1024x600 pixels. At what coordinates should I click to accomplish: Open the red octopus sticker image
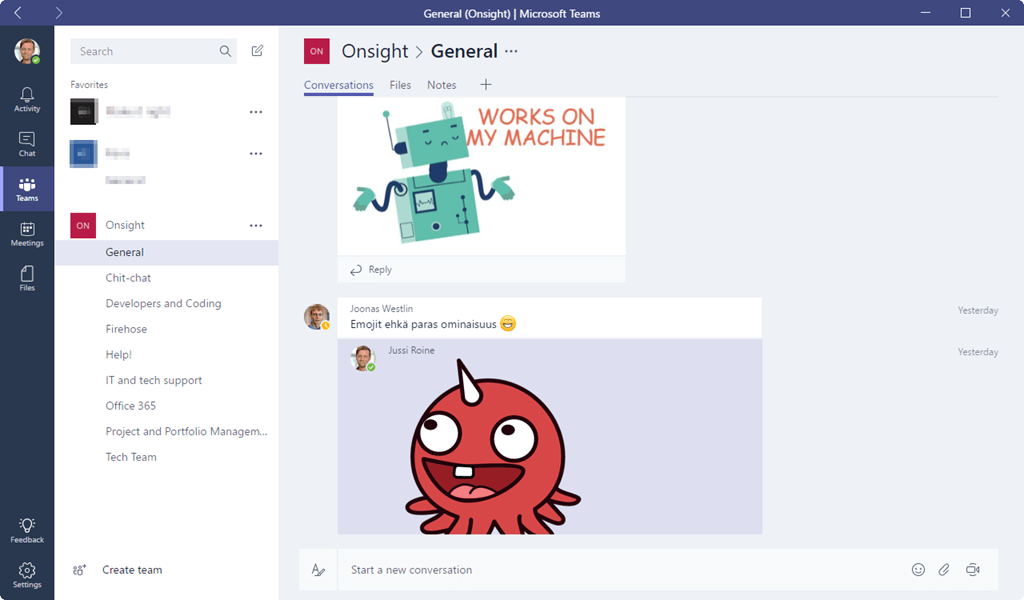tap(493, 446)
